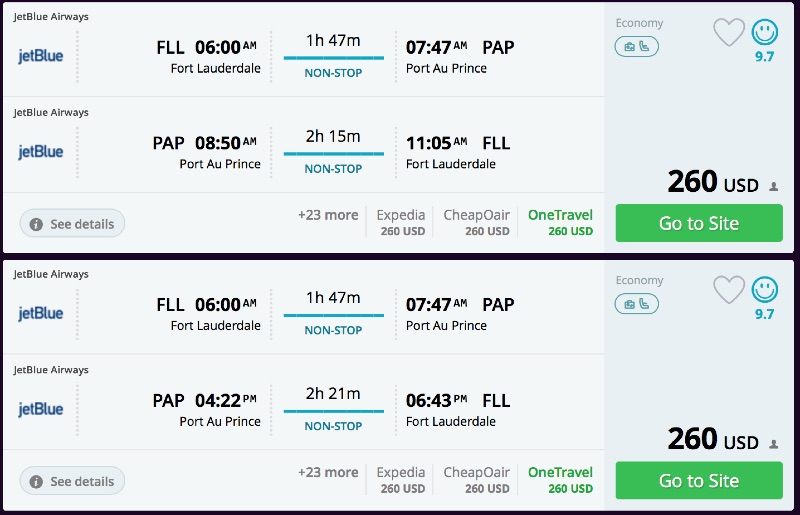Select OneTravel 260 USD offer in first result

coord(560,222)
